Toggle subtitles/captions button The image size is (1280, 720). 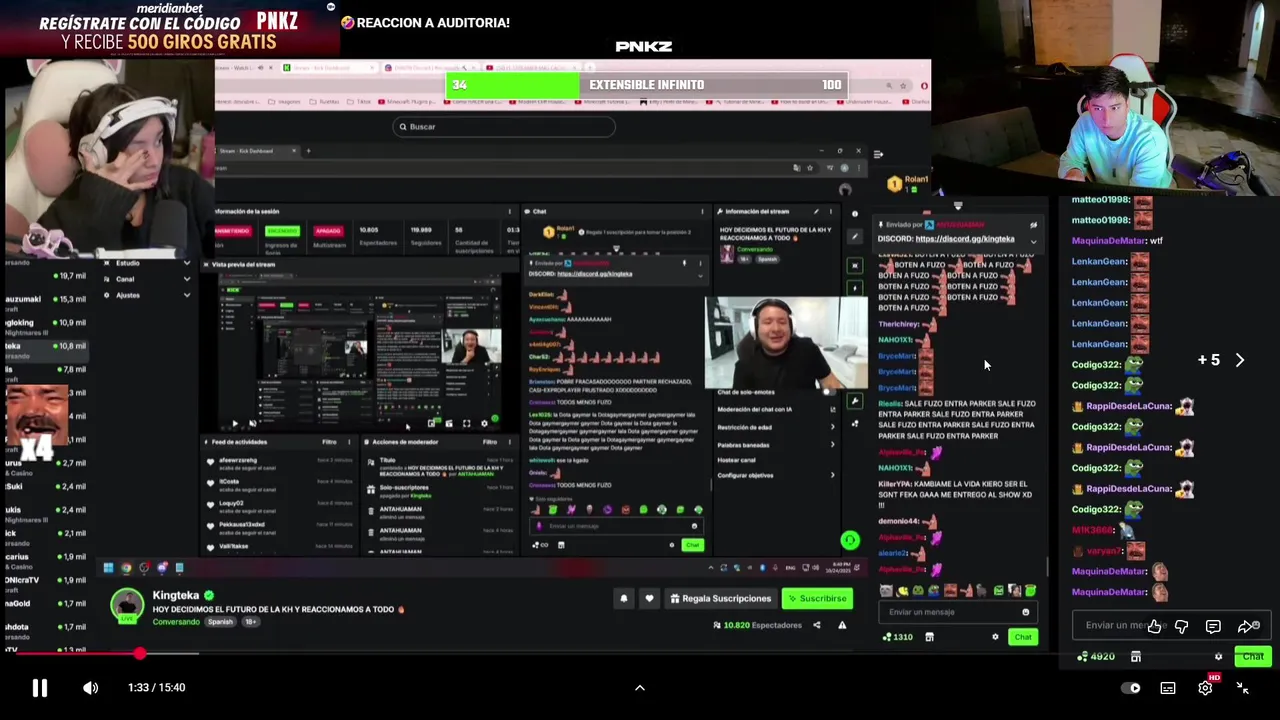1168,688
